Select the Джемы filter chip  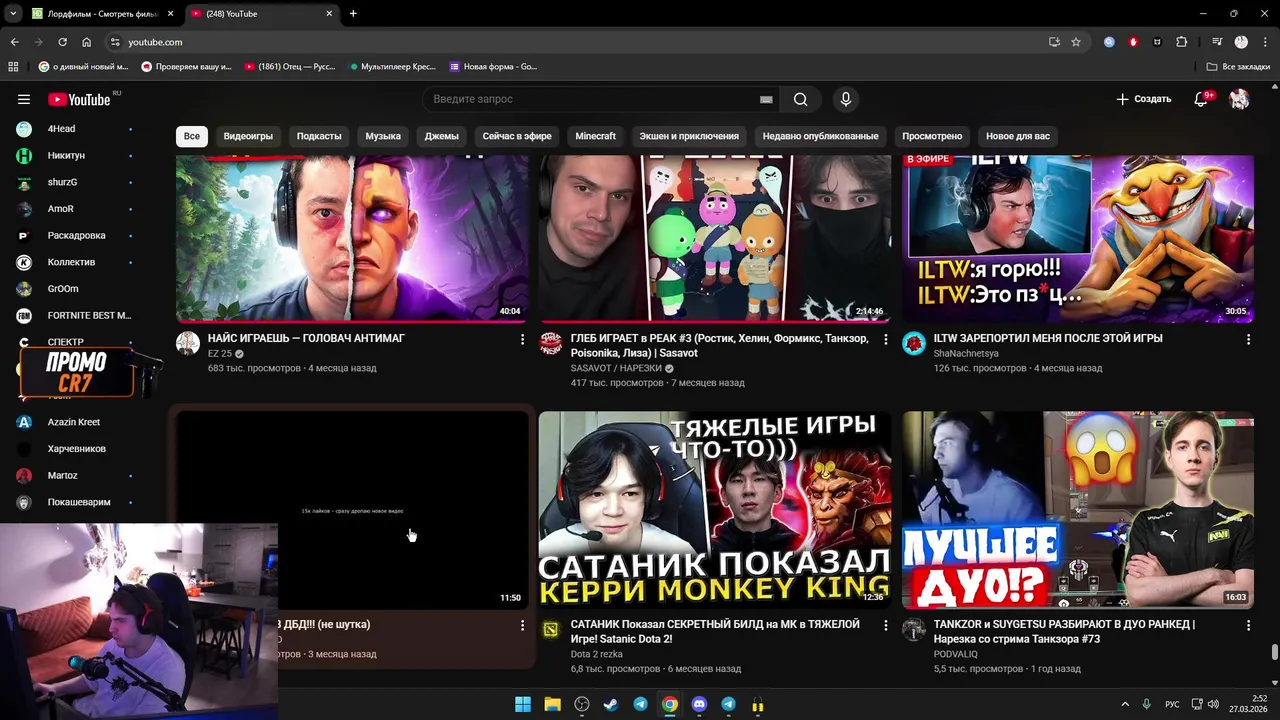(x=441, y=136)
